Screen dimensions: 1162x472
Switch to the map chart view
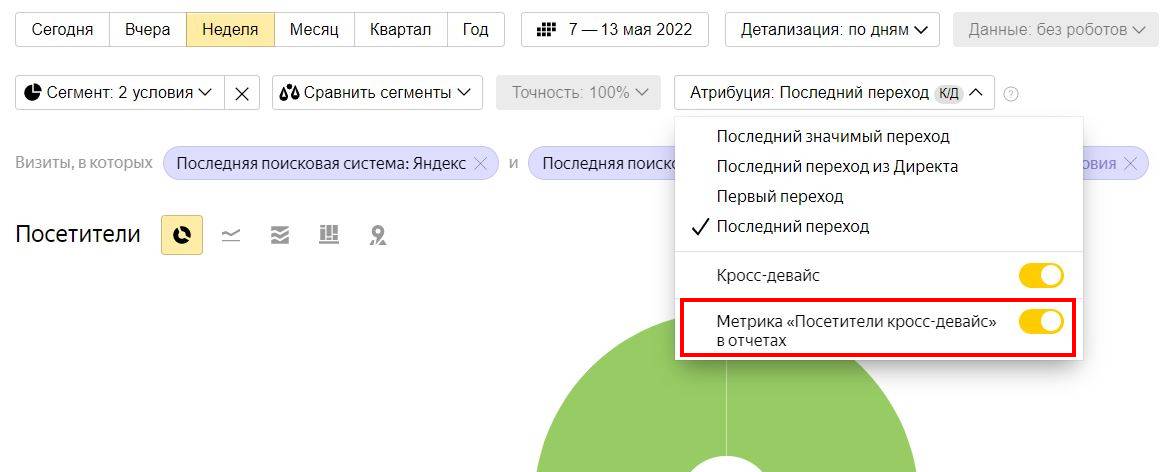377,235
